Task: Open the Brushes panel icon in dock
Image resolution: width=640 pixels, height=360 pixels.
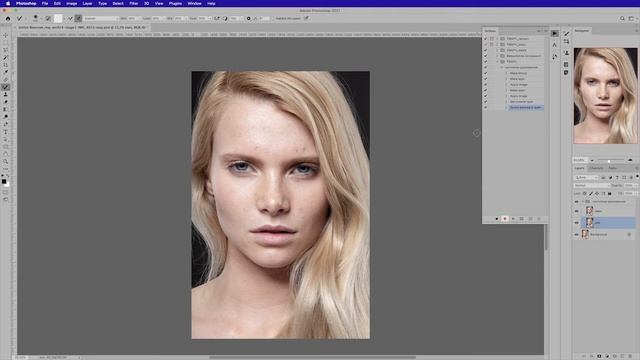Action: (566, 33)
